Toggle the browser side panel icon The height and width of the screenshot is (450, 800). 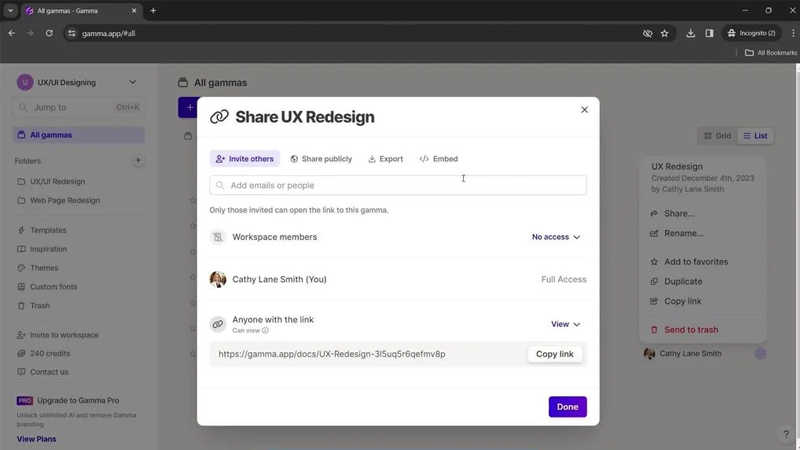(x=709, y=33)
